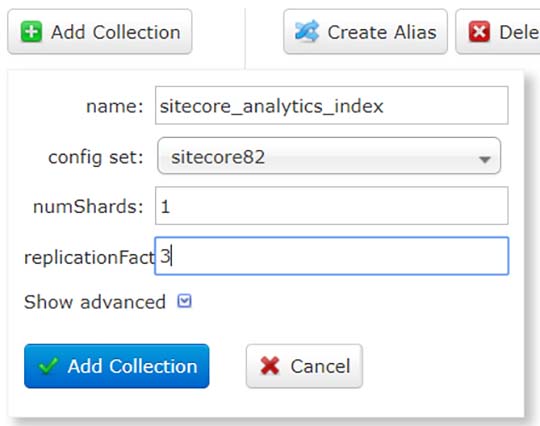This screenshot has height=426, width=540.
Task: Toggle the Show advanced checkbox icon
Action: 184,301
